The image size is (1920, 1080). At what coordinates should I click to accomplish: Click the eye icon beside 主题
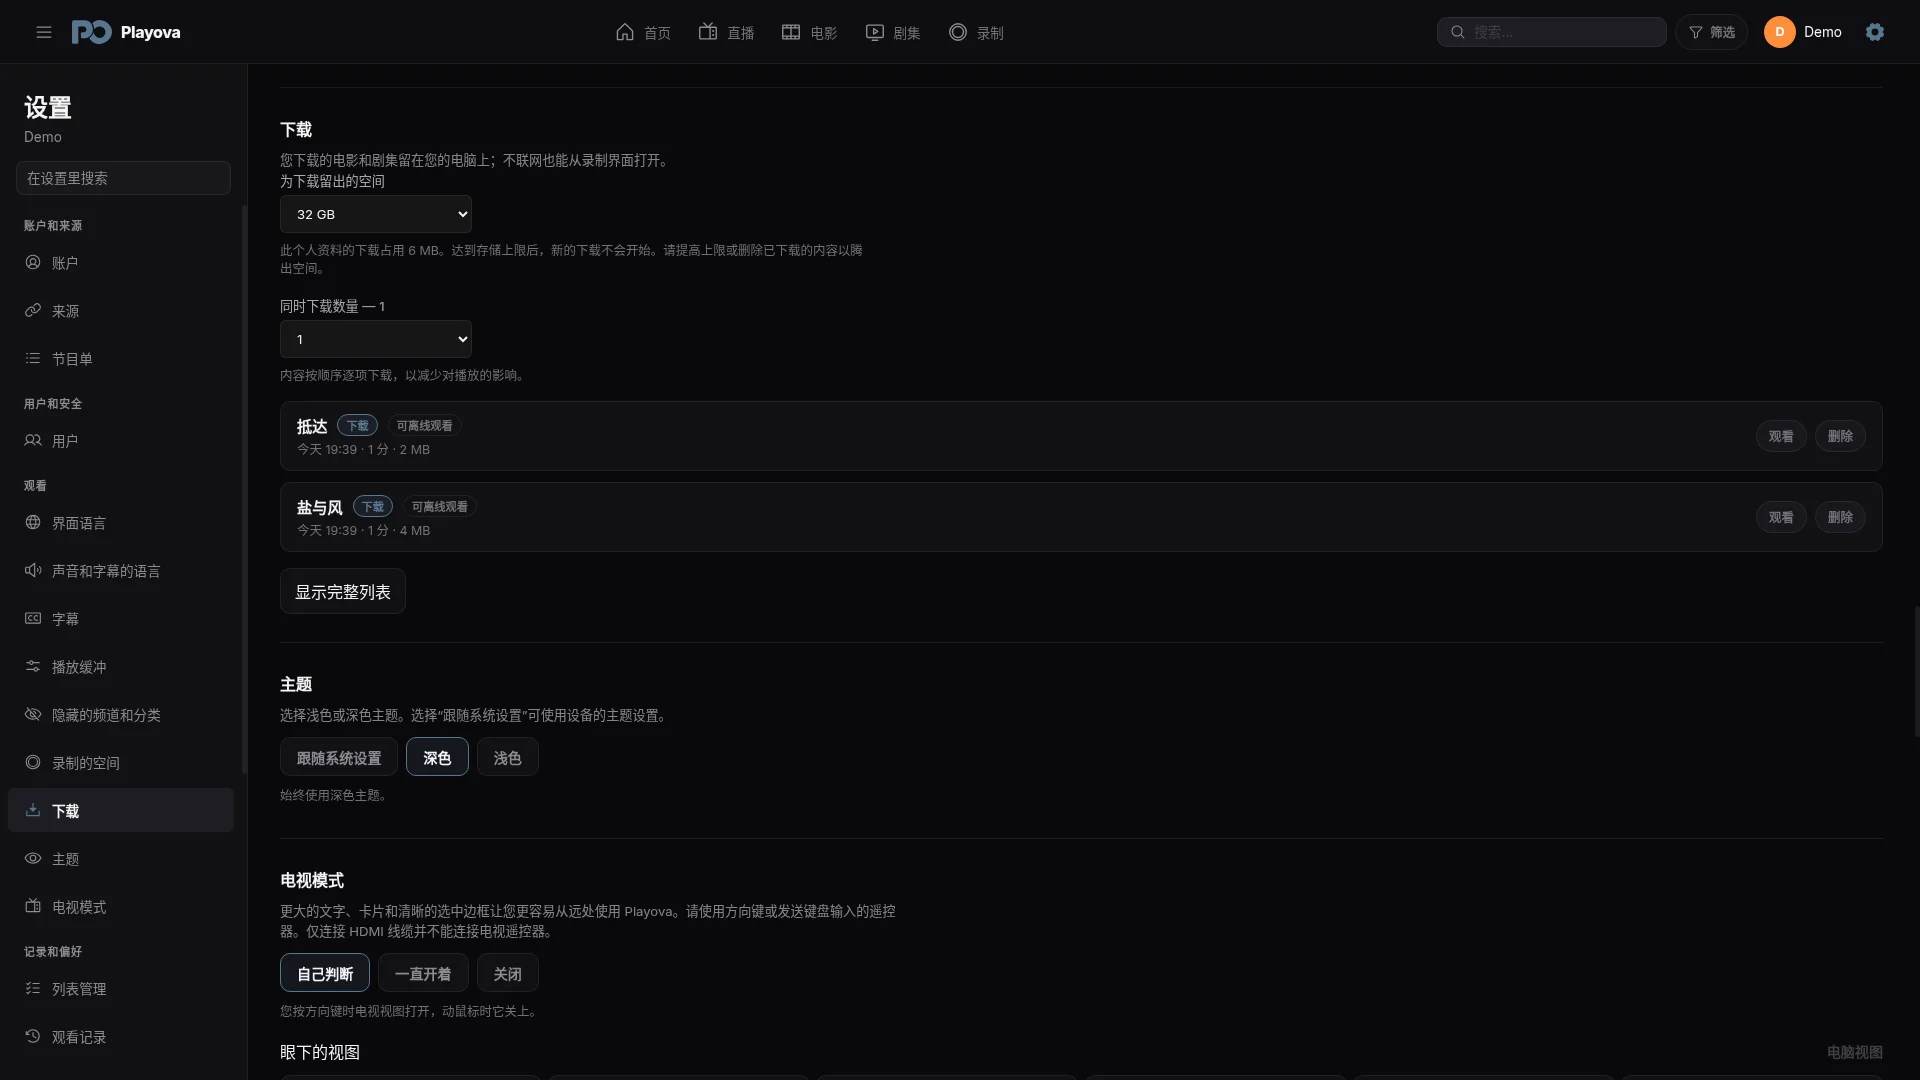[33, 858]
